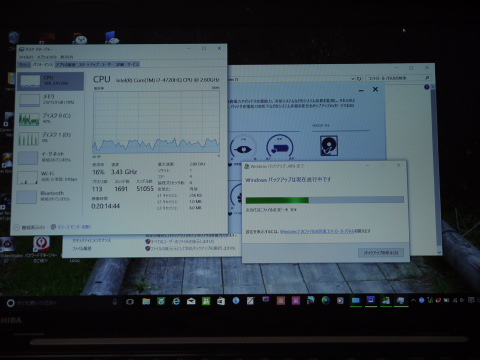Image resolution: width=480 pixels, height=360 pixels.
Task: Click the hard disk drive icon
Action: click(329, 146)
